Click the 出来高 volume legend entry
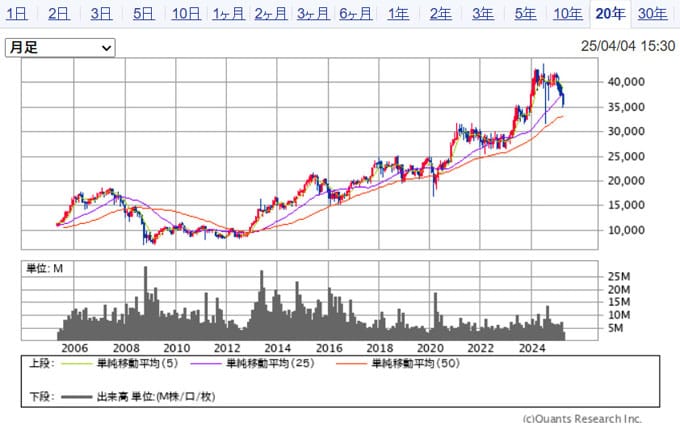The height and width of the screenshot is (430, 680). (x=140, y=397)
